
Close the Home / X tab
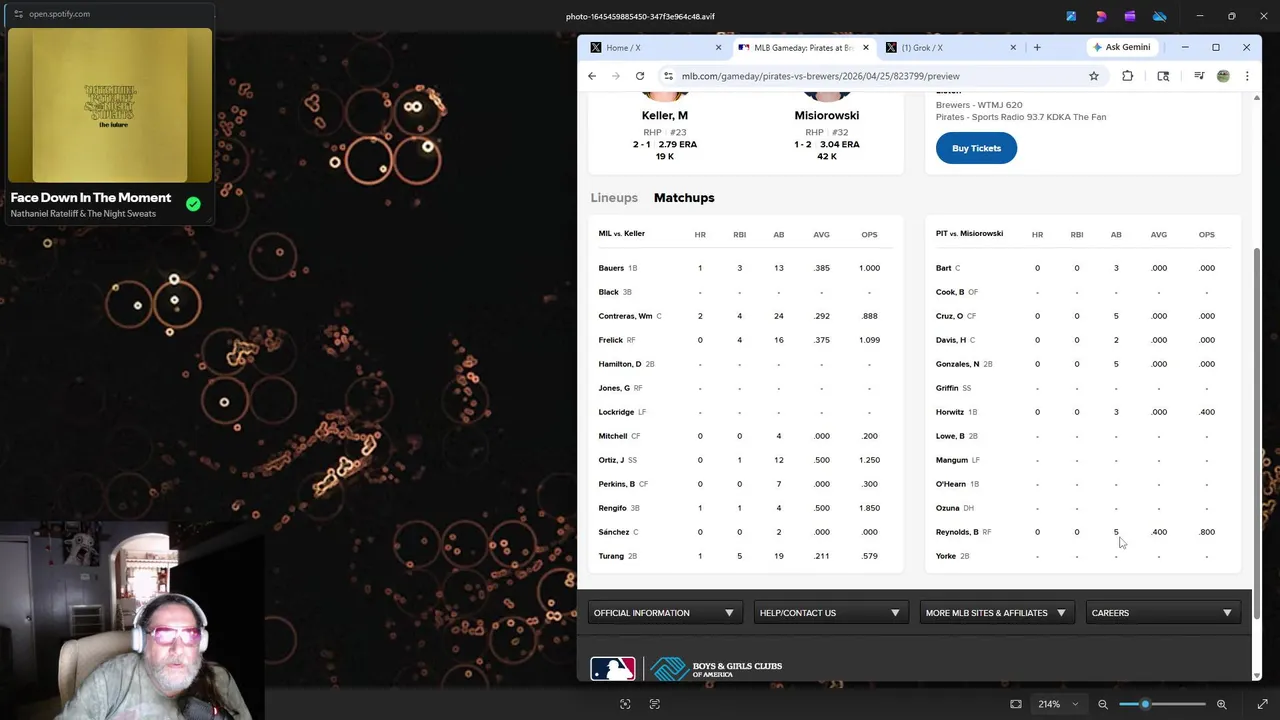718,47
